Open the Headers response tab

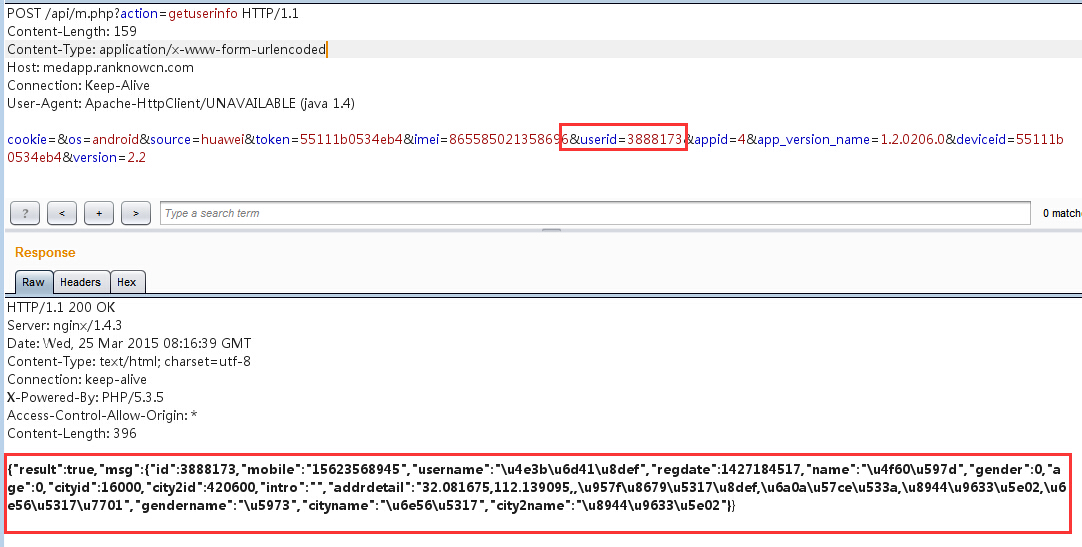(x=81, y=282)
